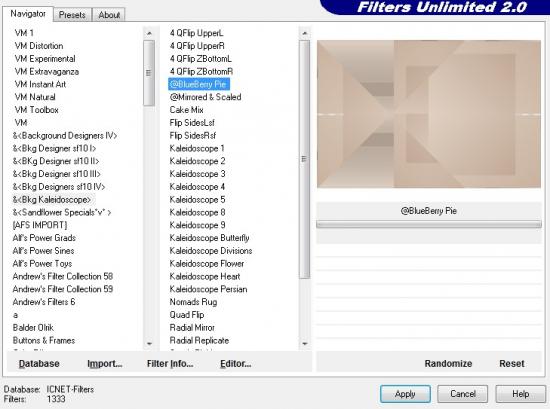Switch to the Presets tab

[72, 15]
